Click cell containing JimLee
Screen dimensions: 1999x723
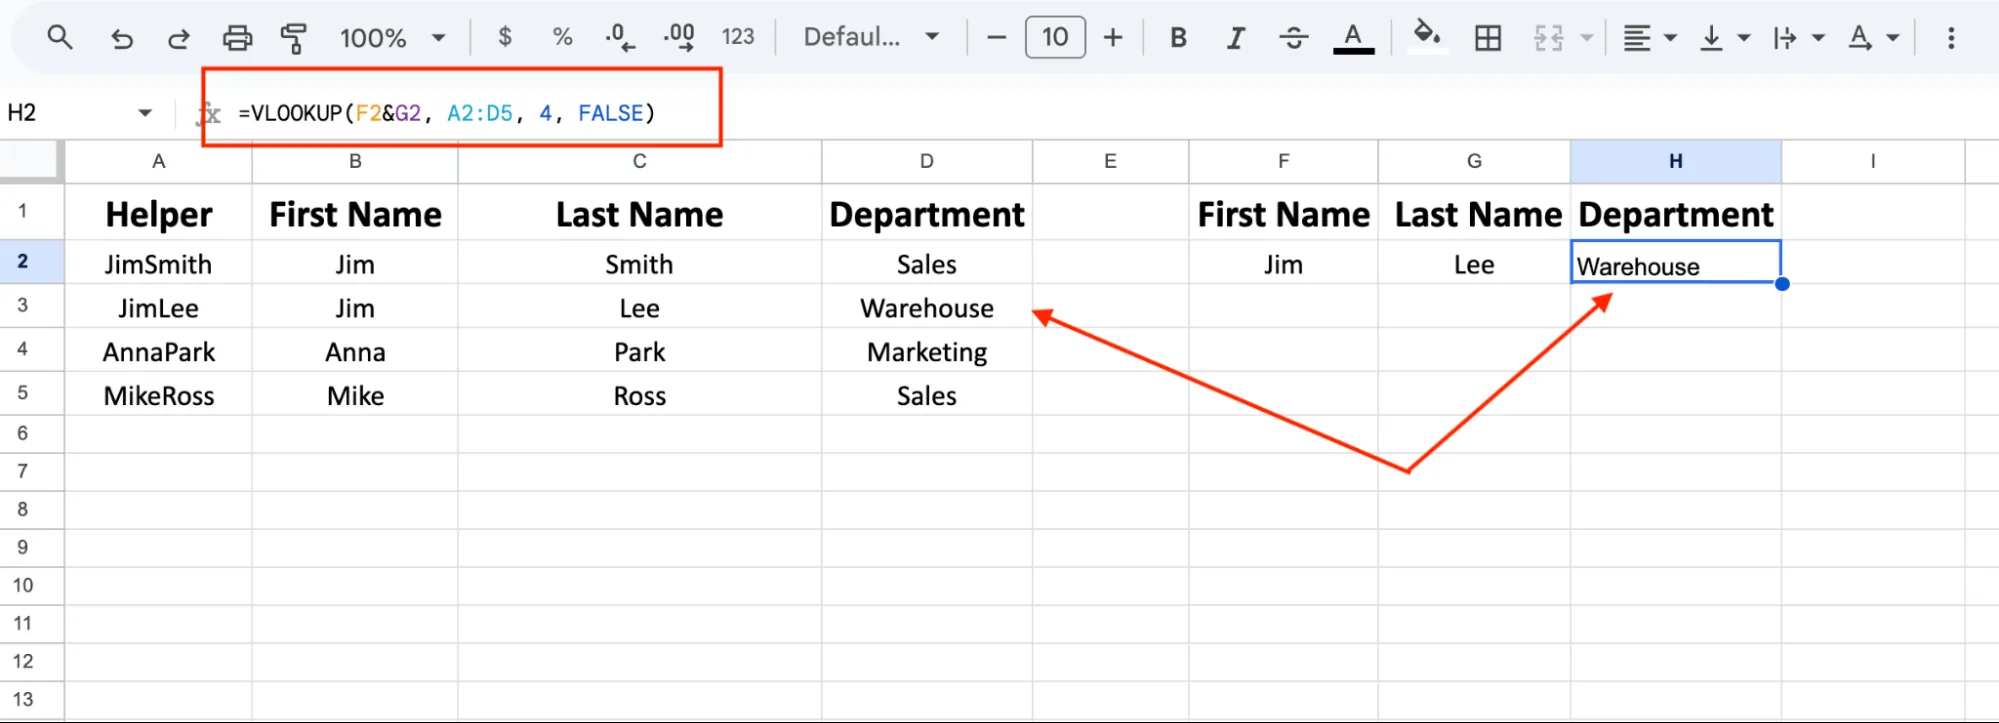(158, 308)
